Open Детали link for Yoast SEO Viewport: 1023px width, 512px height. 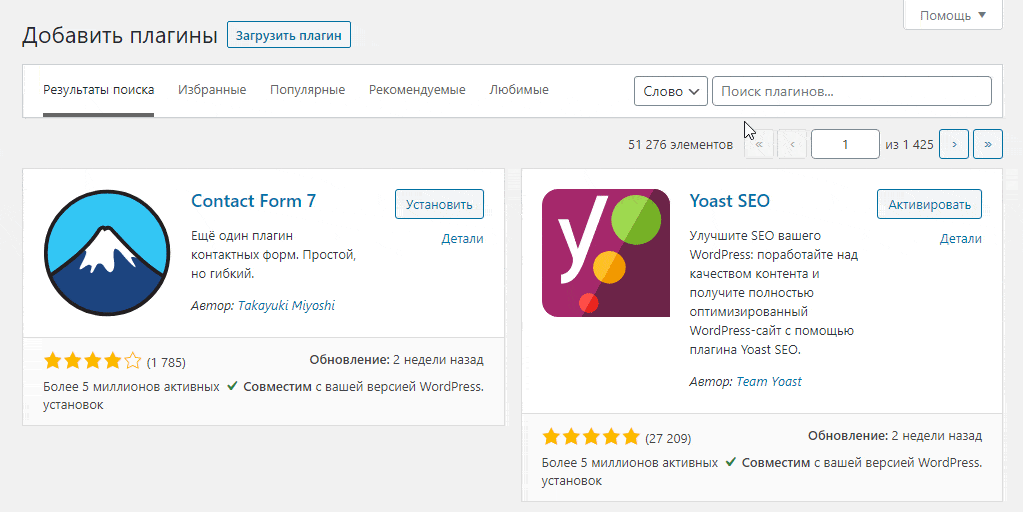960,239
